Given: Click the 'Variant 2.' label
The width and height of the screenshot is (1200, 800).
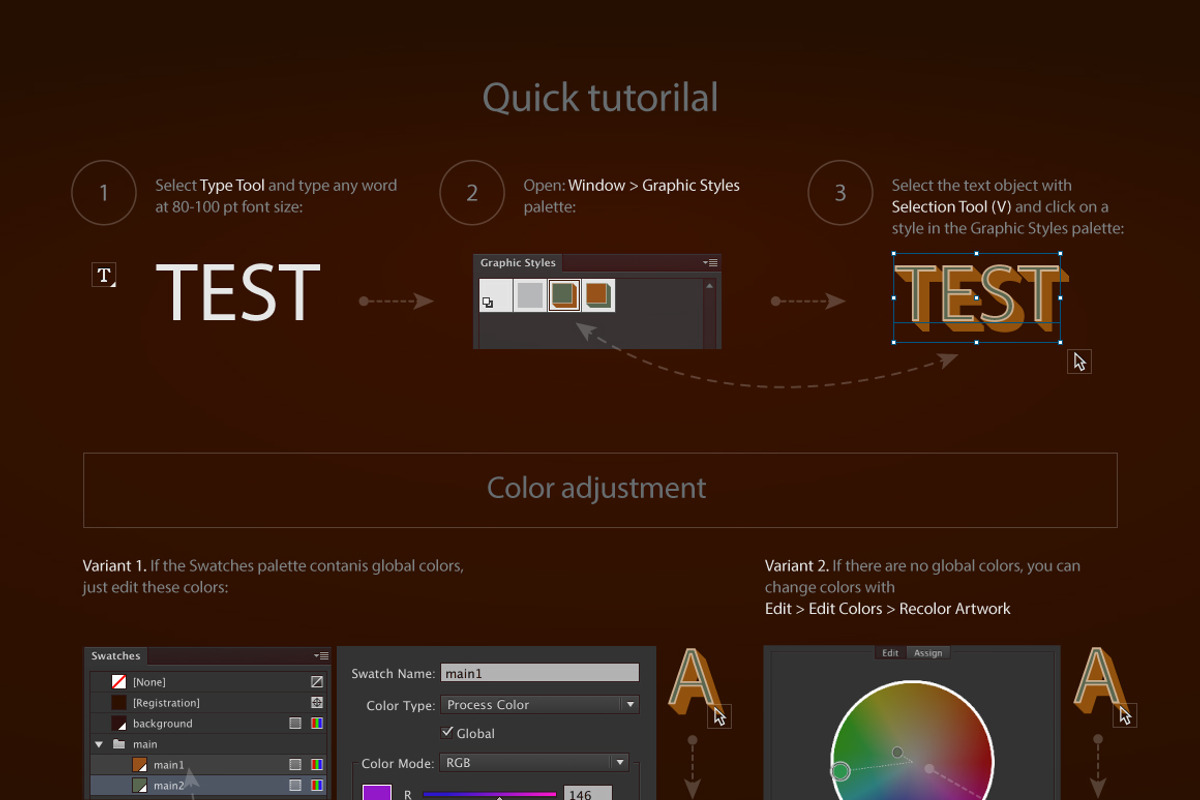Looking at the screenshot, I should point(797,566).
